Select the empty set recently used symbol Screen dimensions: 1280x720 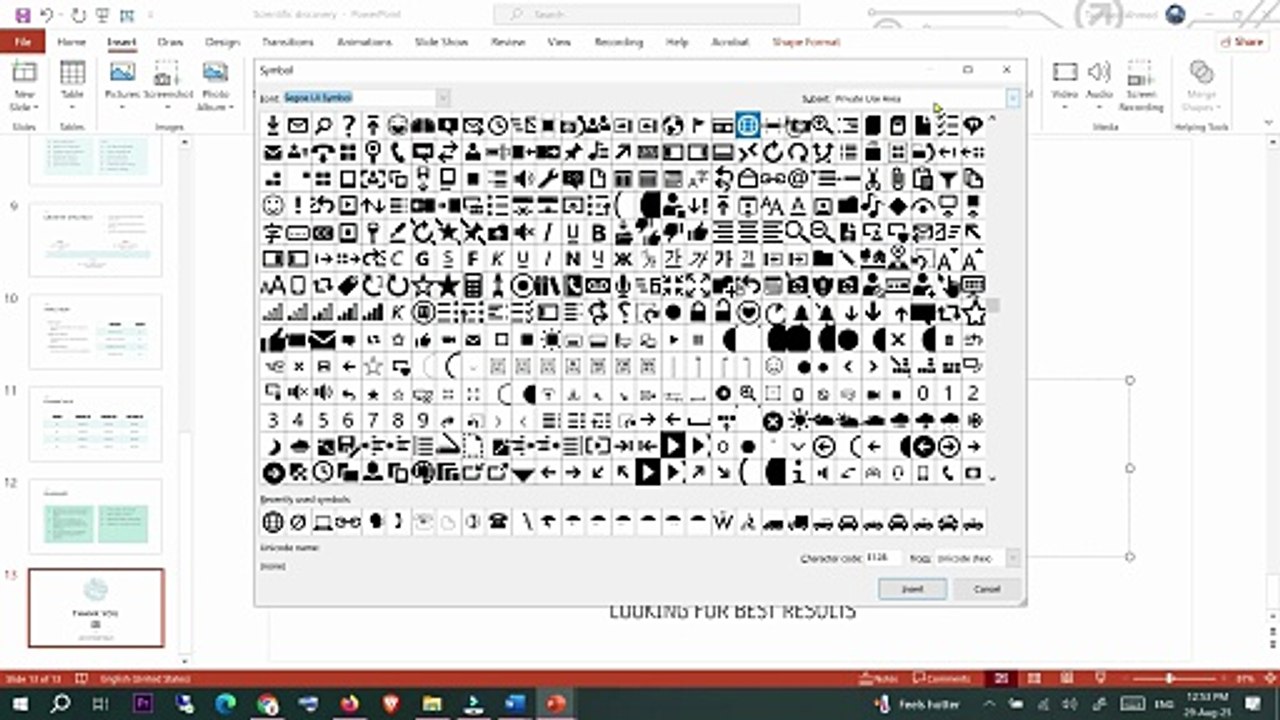[x=298, y=521]
